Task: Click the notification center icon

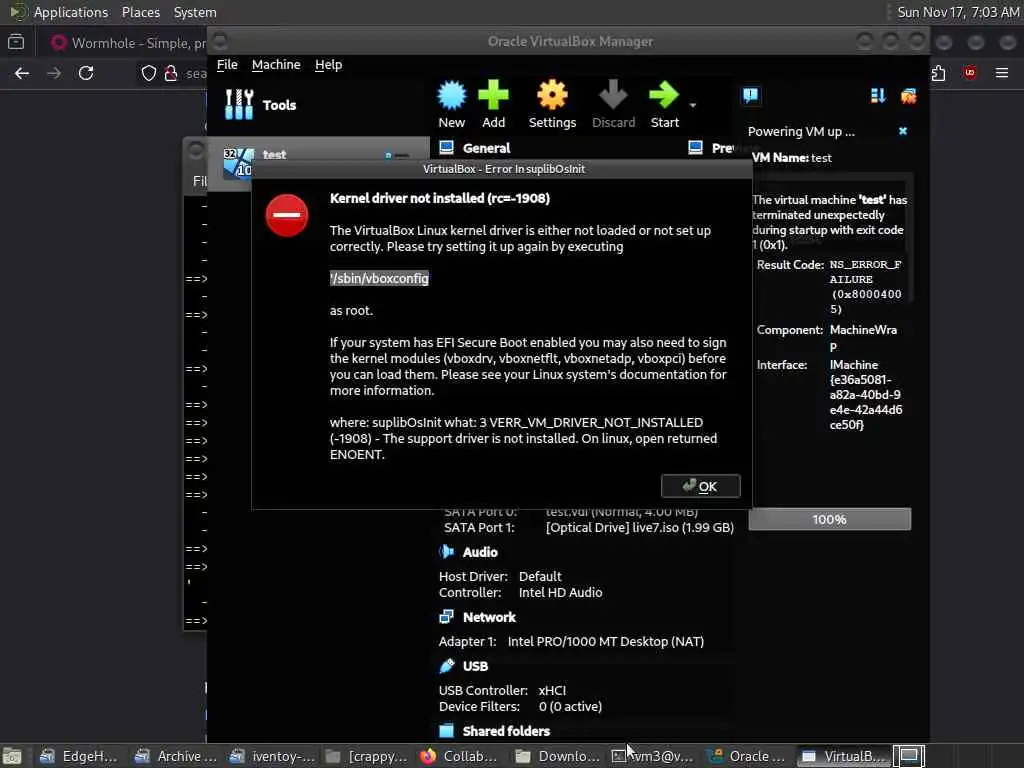Action: pos(750,96)
